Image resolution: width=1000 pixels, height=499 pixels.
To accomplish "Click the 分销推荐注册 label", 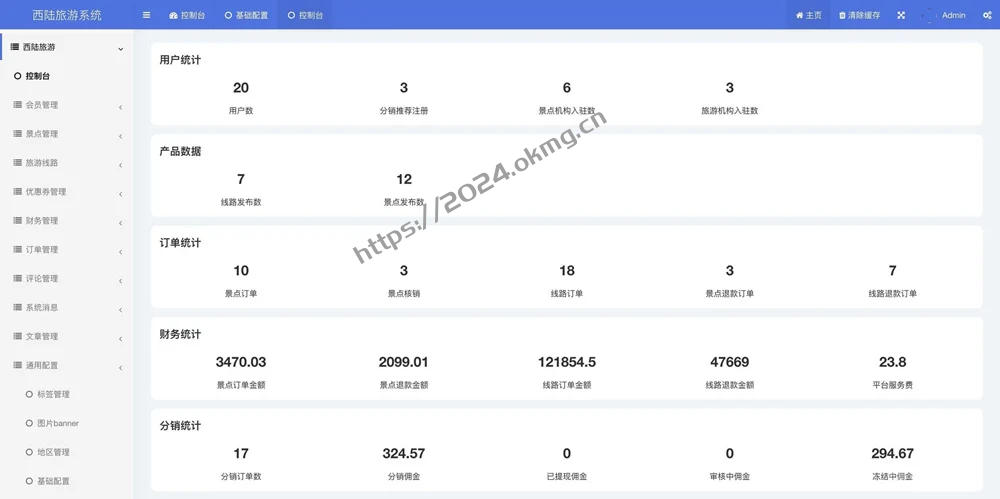I will pyautogui.click(x=404, y=110).
